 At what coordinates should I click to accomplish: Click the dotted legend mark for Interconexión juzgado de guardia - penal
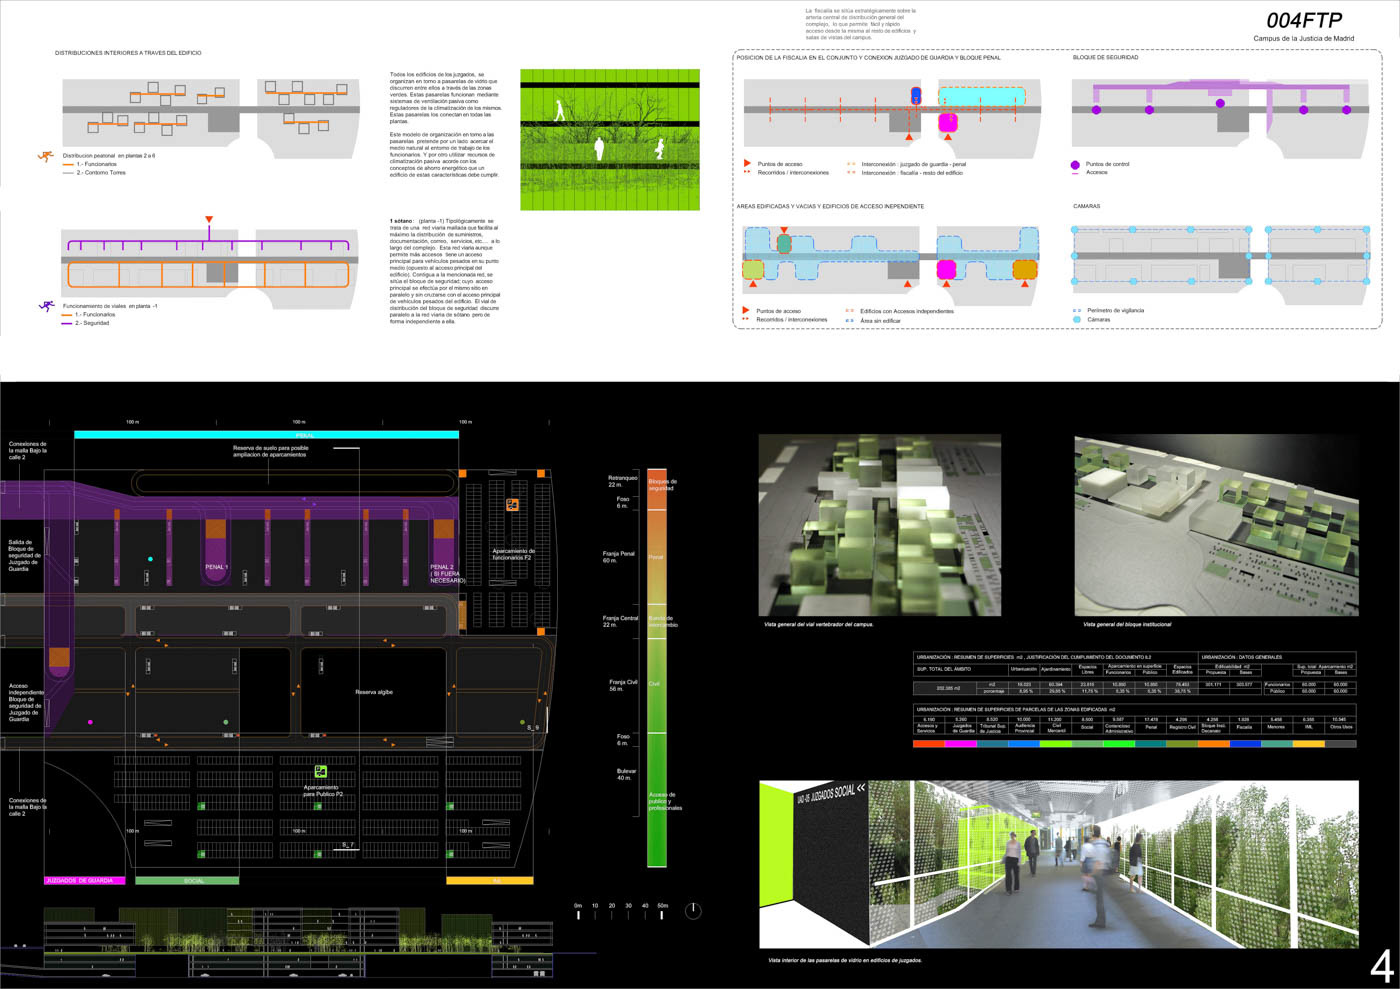[851, 164]
